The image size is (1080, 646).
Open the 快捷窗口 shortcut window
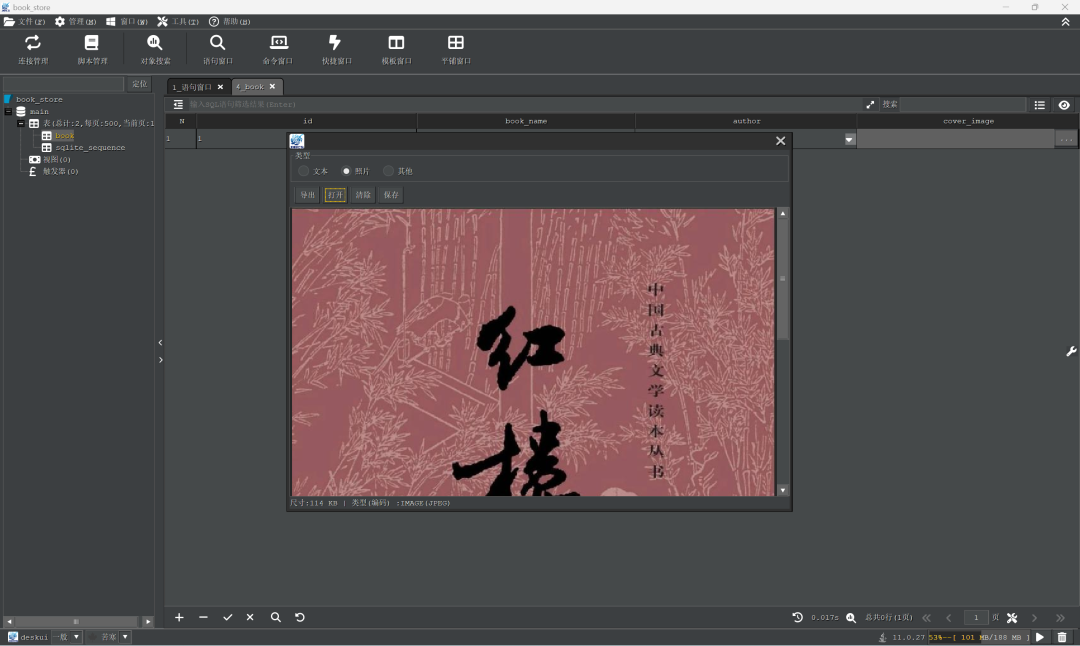point(336,50)
